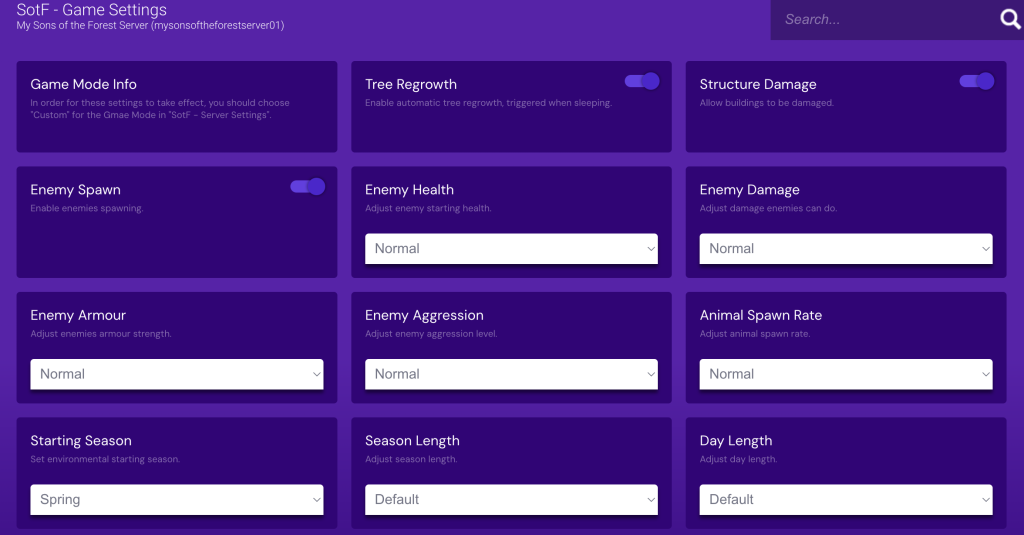Screen dimensions: 1024x535
Task: Click the Starting Season heading
Action: point(81,441)
